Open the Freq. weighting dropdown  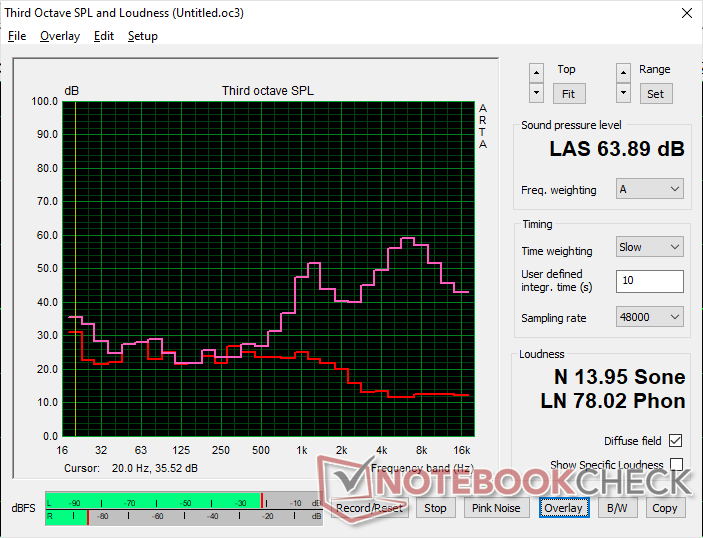[x=650, y=189]
